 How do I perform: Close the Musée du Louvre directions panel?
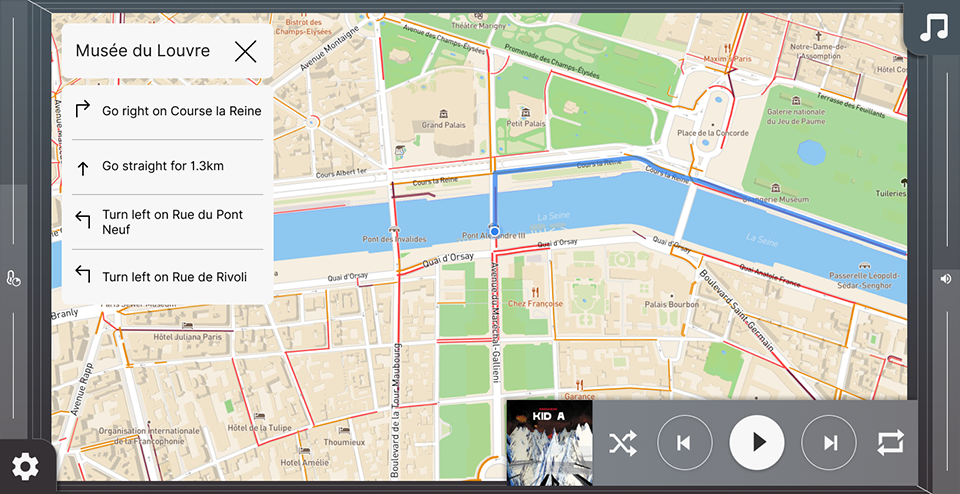pos(245,52)
